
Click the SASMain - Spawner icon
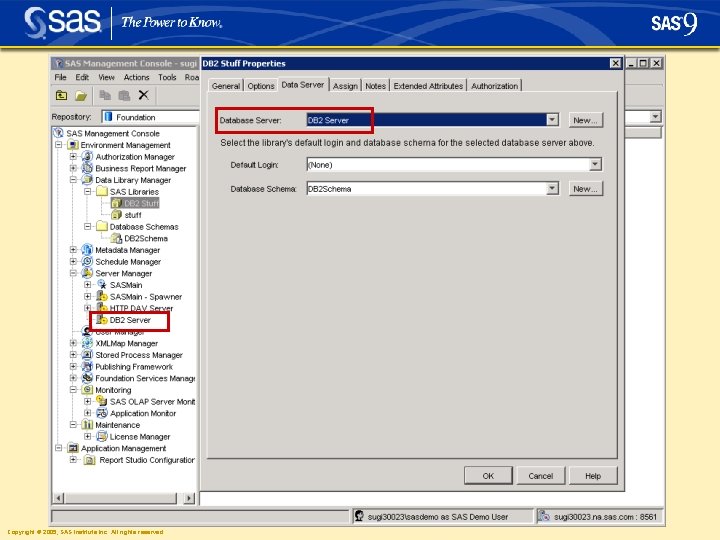tap(102, 297)
